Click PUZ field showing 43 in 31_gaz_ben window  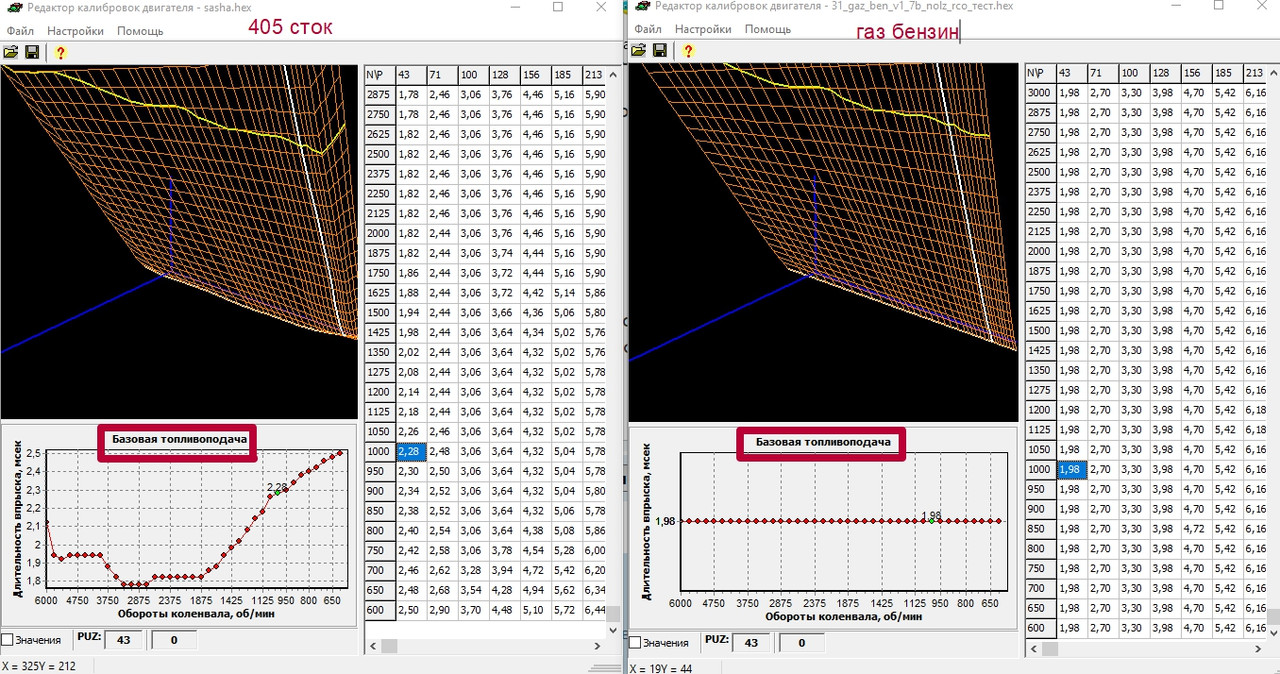[x=750, y=642]
